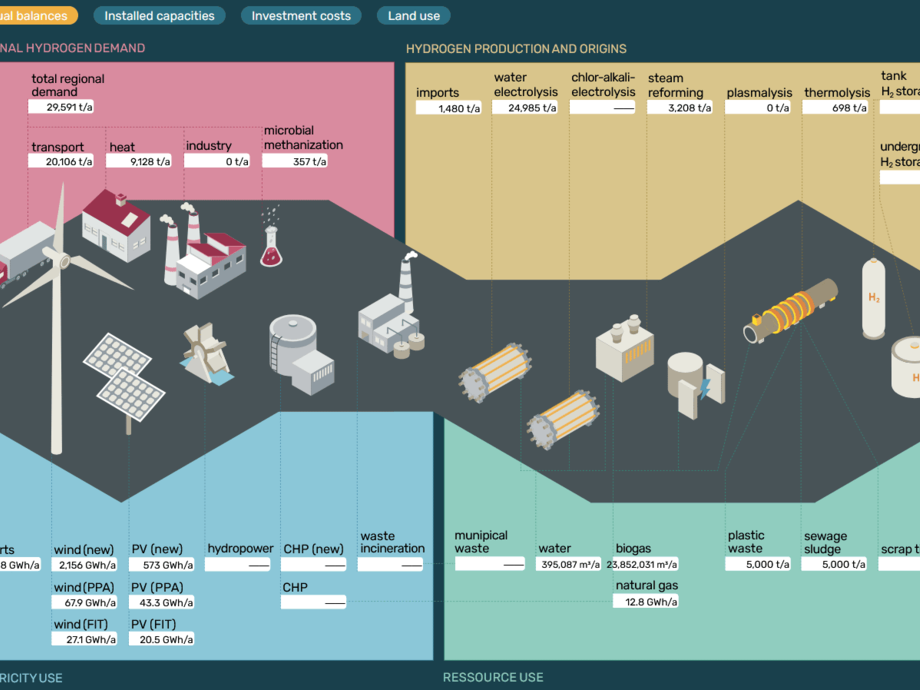The height and width of the screenshot is (690, 920).
Task: Select the industry factory with chimneys icon
Action: pos(205,256)
